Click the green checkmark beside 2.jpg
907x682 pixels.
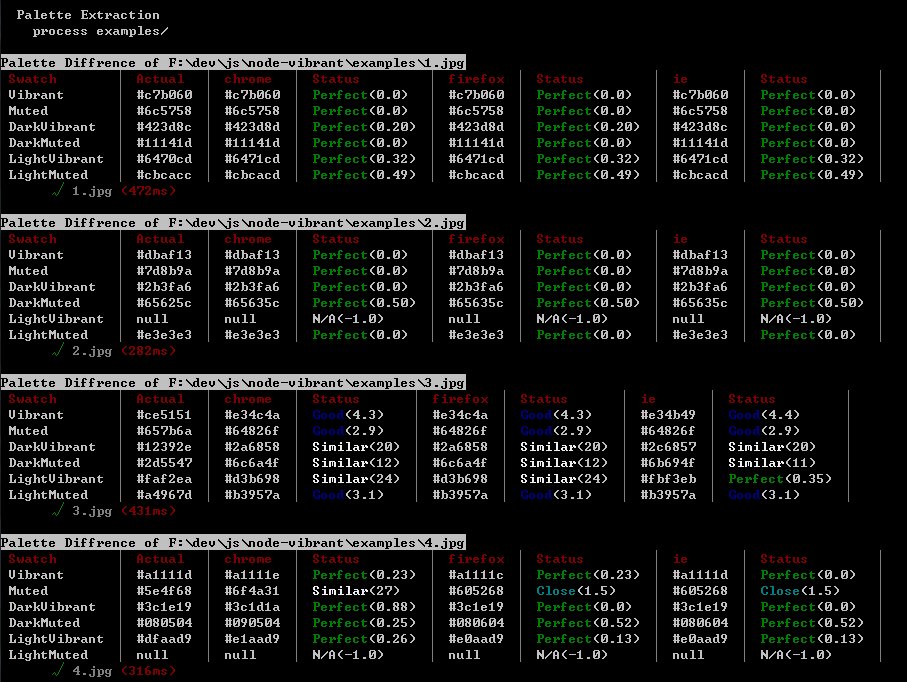click(57, 351)
